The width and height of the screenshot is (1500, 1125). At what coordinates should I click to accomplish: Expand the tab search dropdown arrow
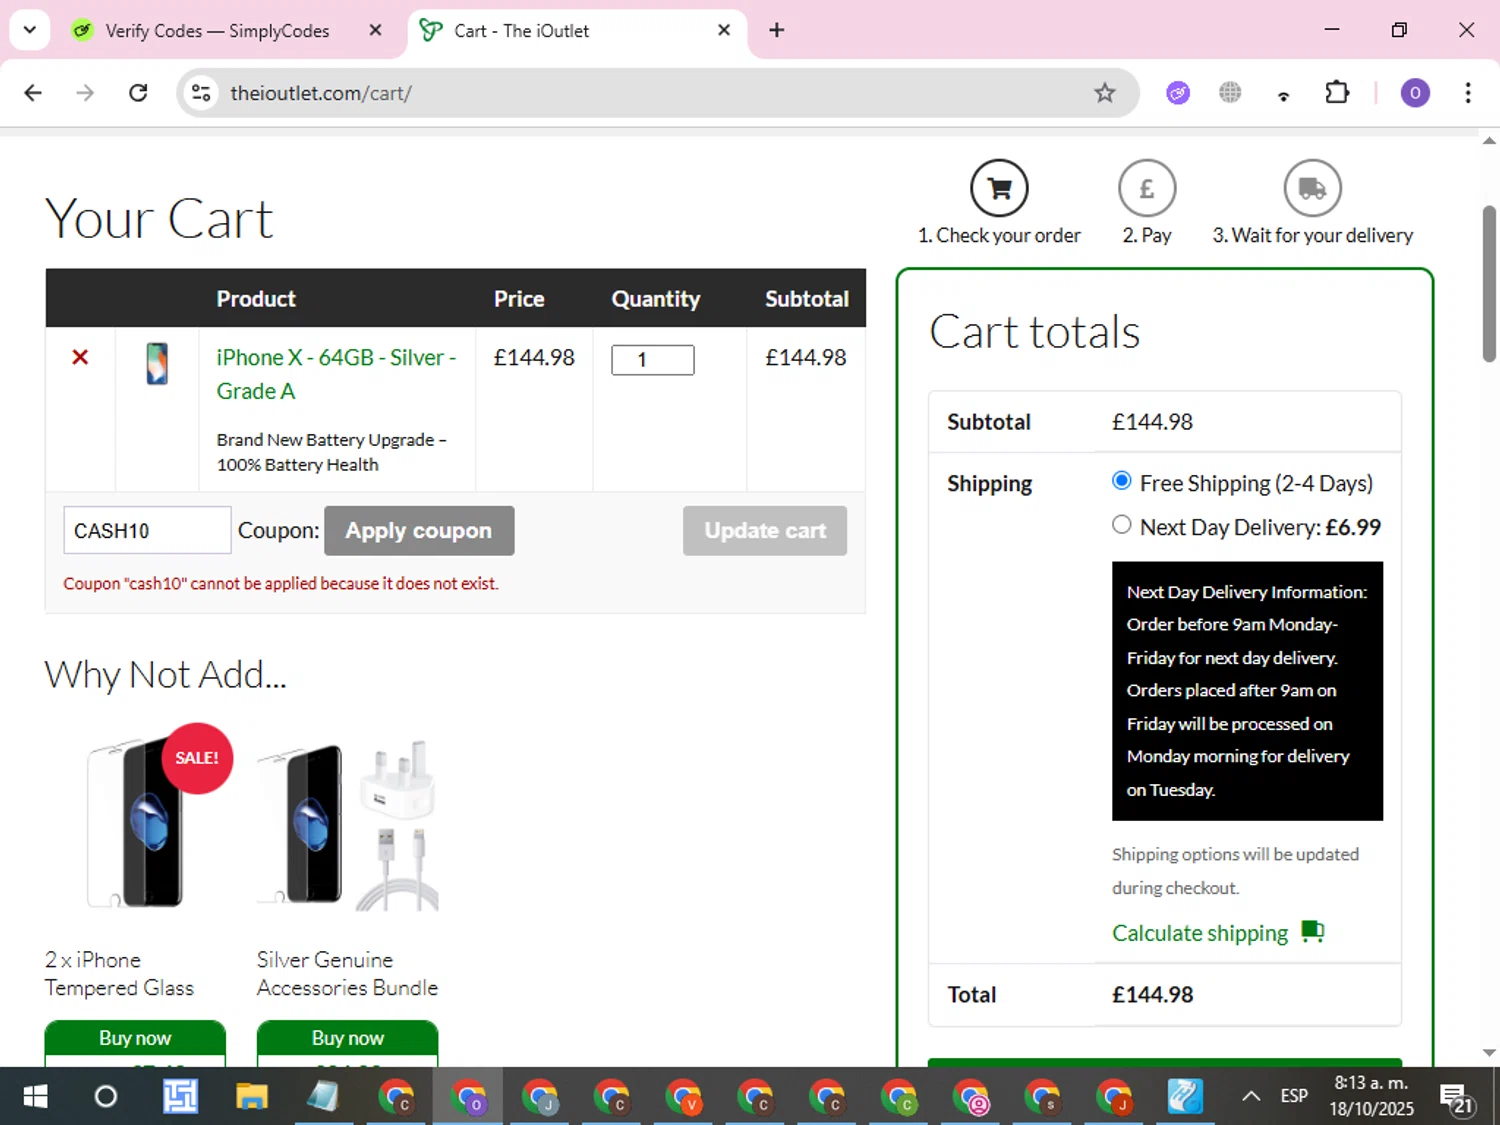(x=30, y=30)
